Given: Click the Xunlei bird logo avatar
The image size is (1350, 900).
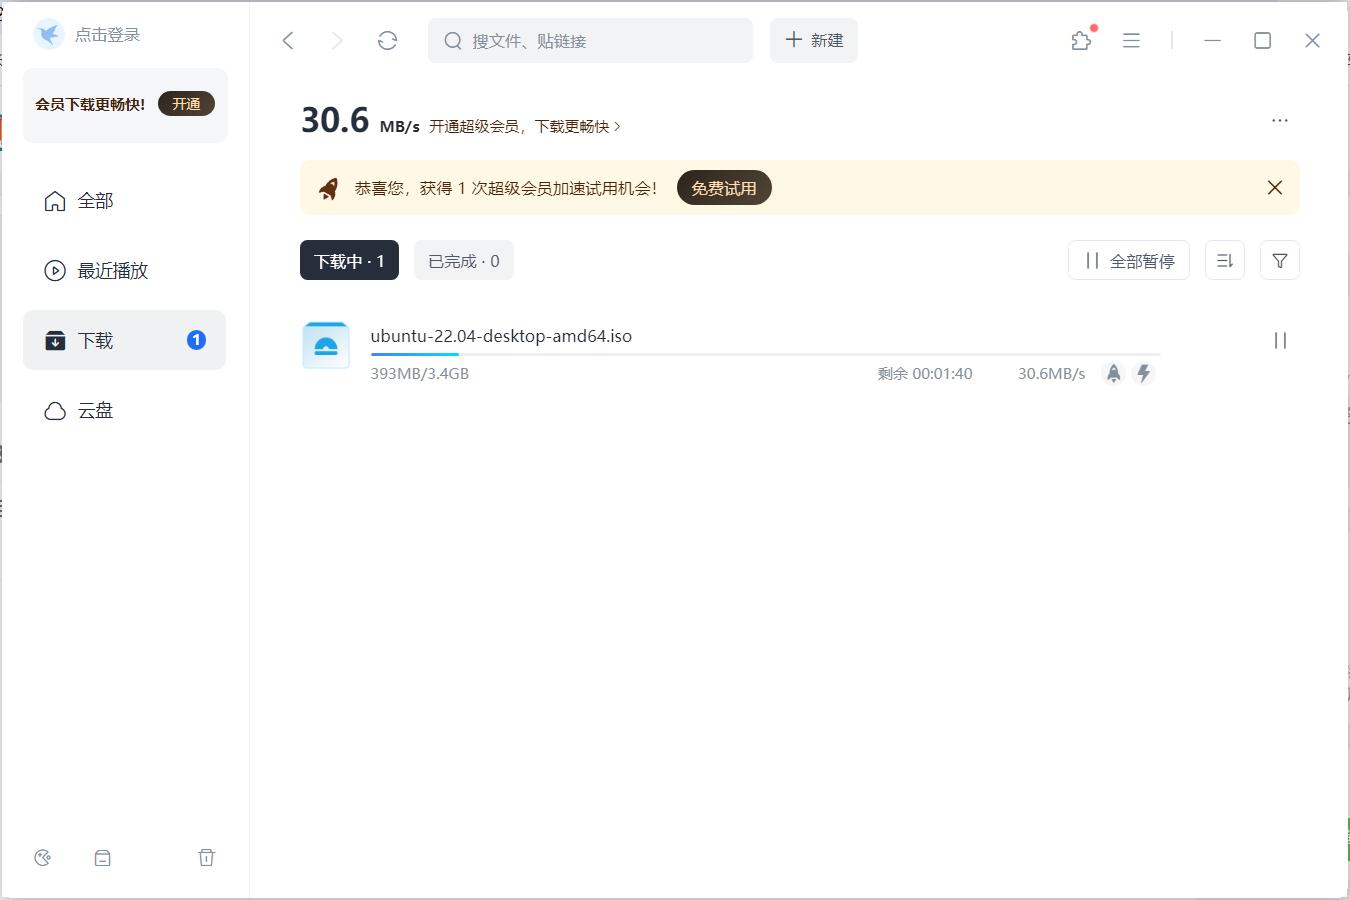Looking at the screenshot, I should coord(48,34).
